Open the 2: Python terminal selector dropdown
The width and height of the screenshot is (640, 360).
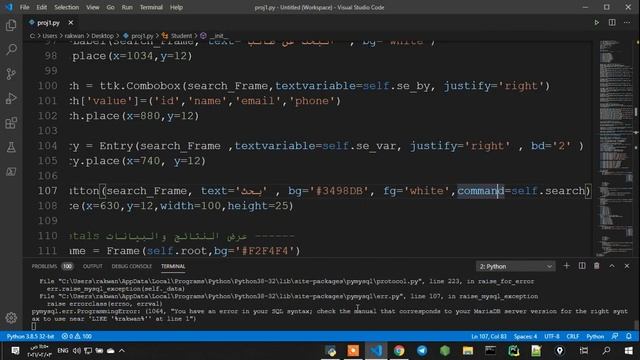coord(516,266)
